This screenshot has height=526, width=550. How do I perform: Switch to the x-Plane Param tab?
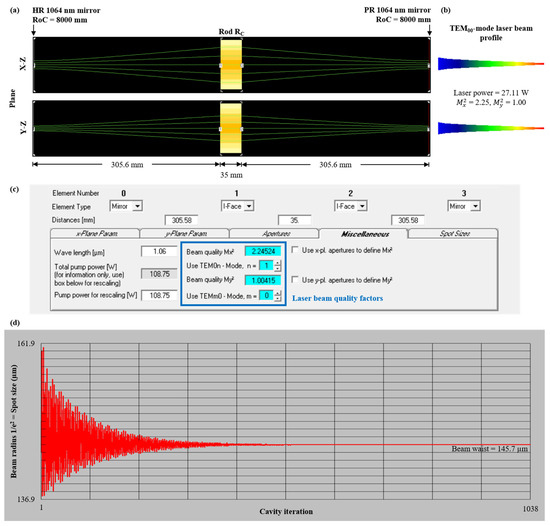pos(95,234)
